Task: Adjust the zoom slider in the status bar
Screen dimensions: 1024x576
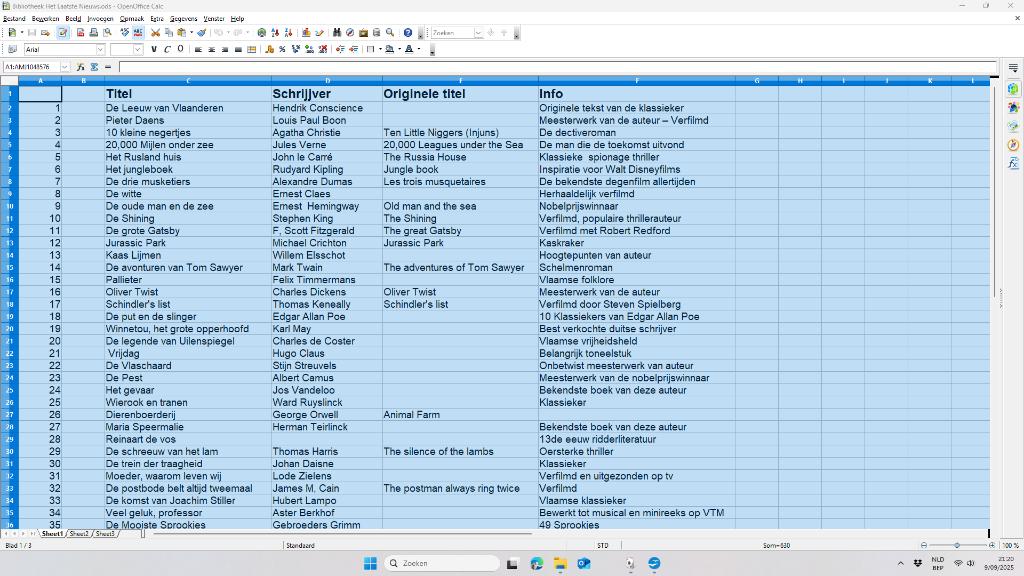Action: click(957, 545)
